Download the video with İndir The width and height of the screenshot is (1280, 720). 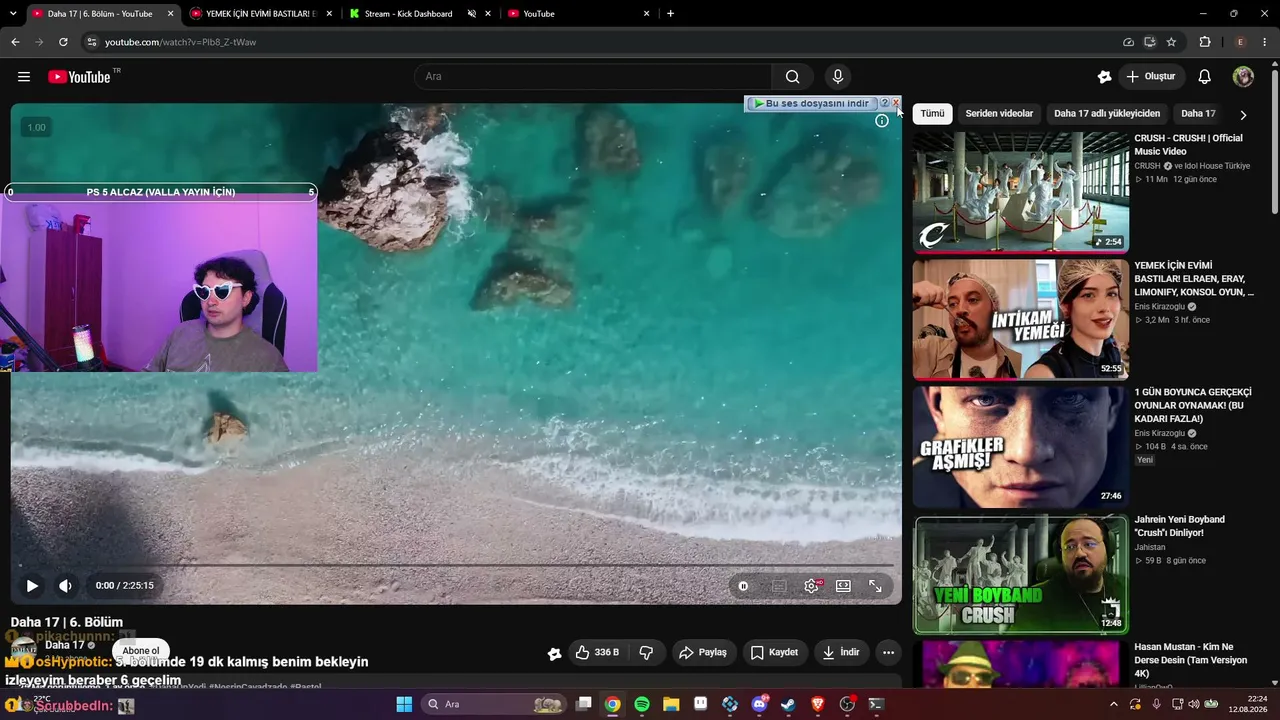tap(840, 652)
